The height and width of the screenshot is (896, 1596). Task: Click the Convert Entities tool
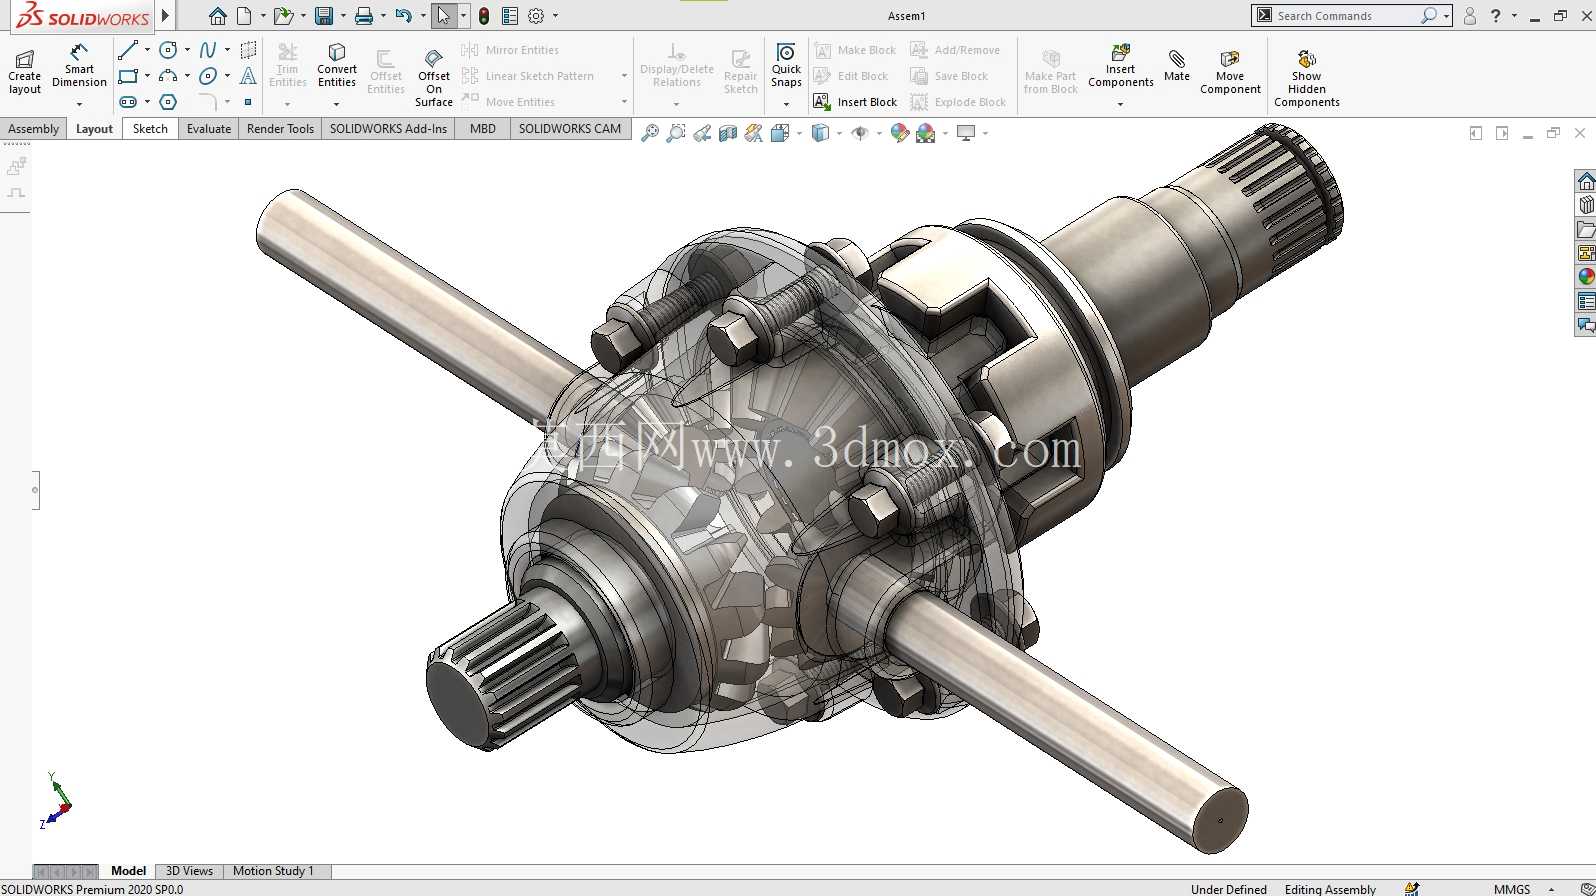[x=337, y=66]
